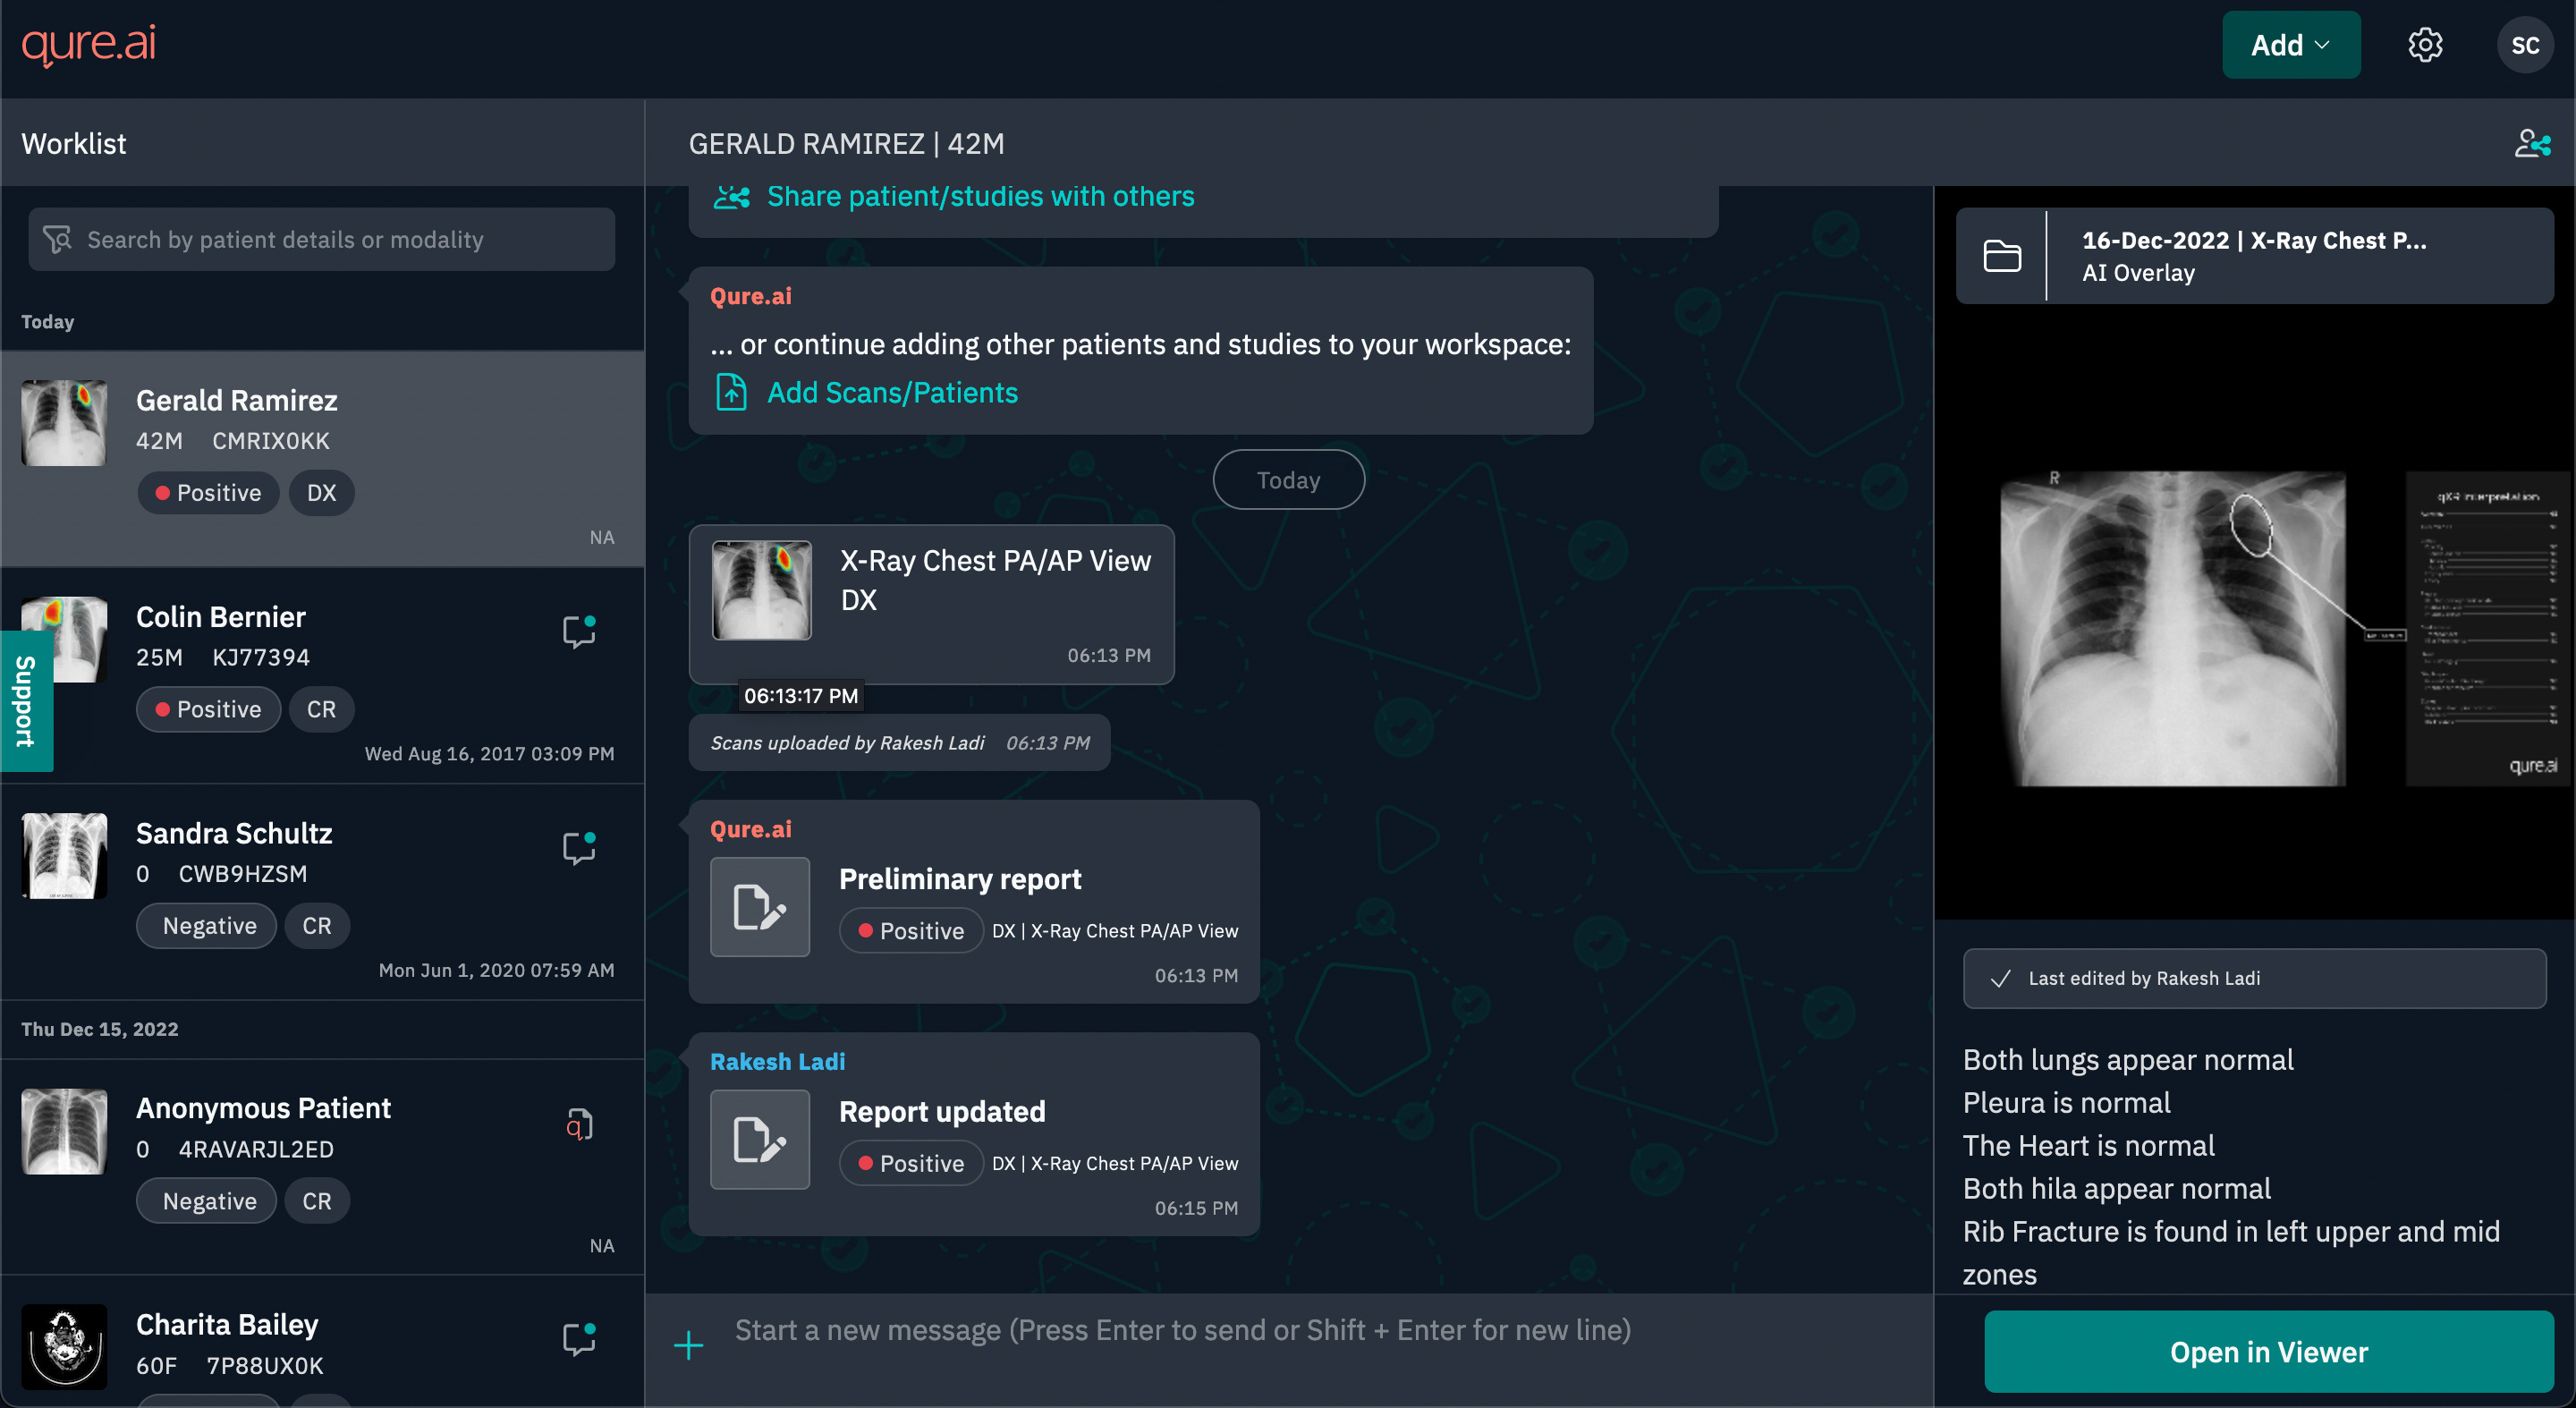Click Gerald Ramirez's chest X-ray thumbnail

click(64, 422)
